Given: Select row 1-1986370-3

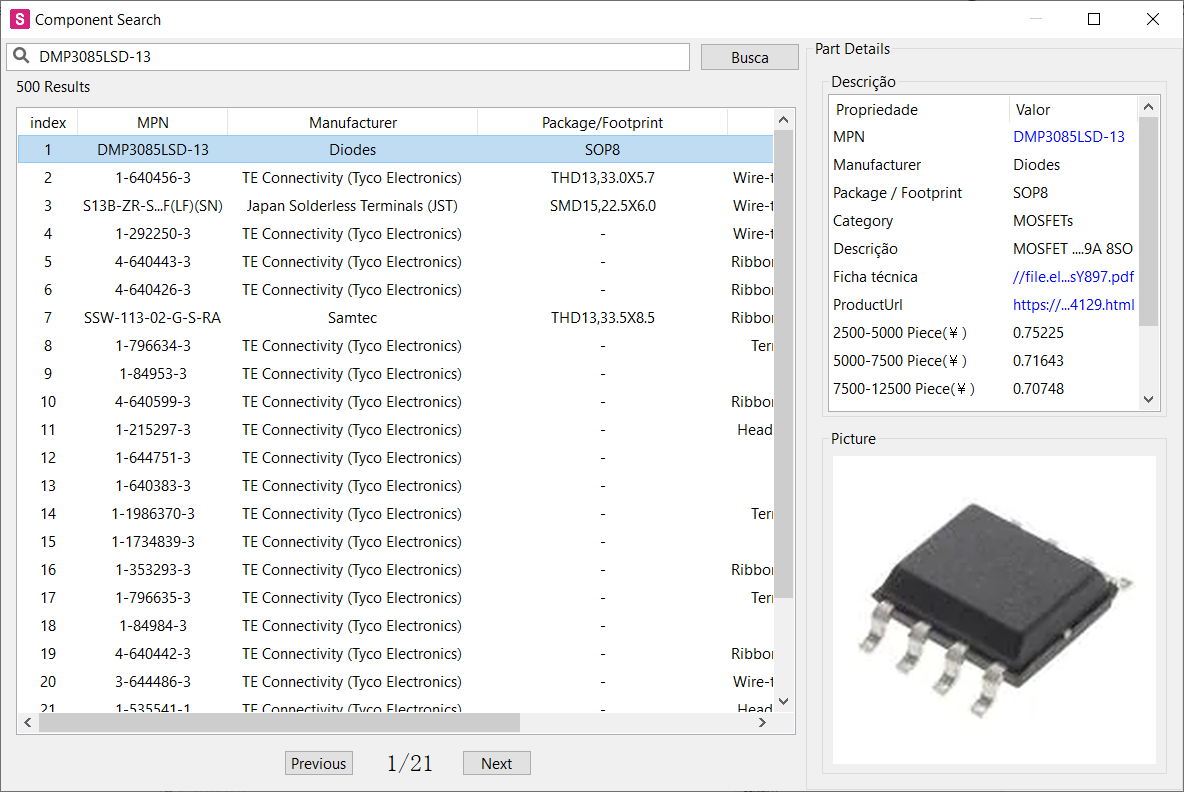Looking at the screenshot, I should click(396, 513).
